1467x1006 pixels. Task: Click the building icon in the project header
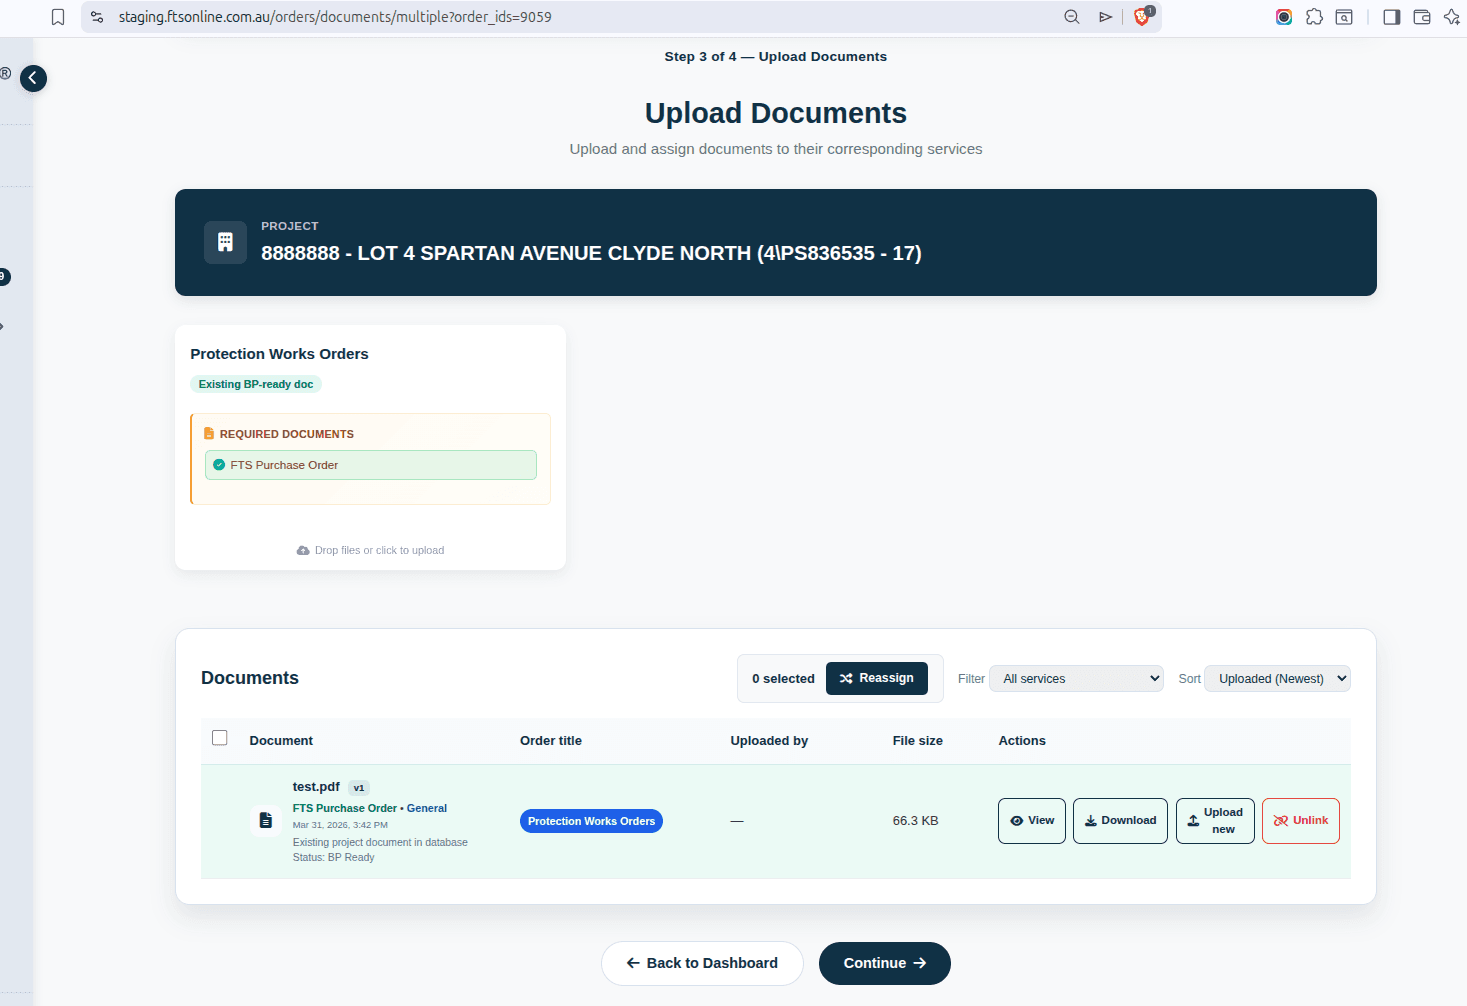225,242
